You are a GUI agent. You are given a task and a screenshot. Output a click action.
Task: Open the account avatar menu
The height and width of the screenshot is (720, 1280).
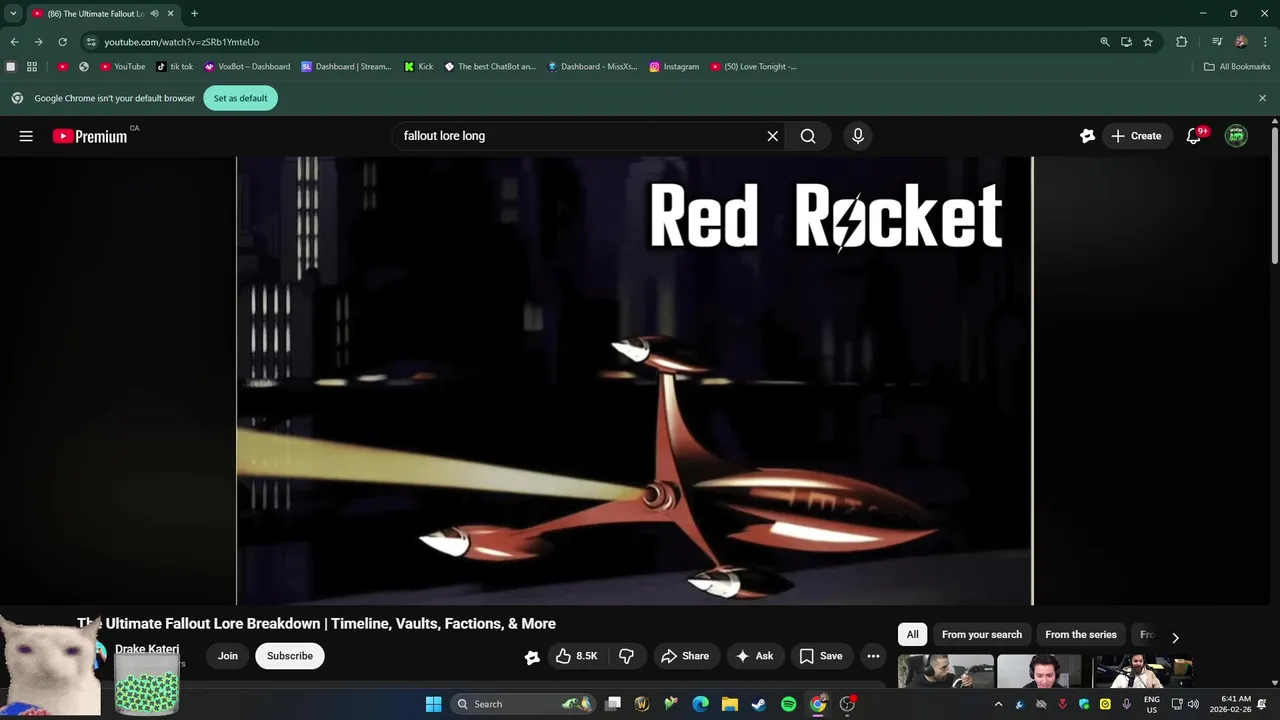click(1237, 136)
